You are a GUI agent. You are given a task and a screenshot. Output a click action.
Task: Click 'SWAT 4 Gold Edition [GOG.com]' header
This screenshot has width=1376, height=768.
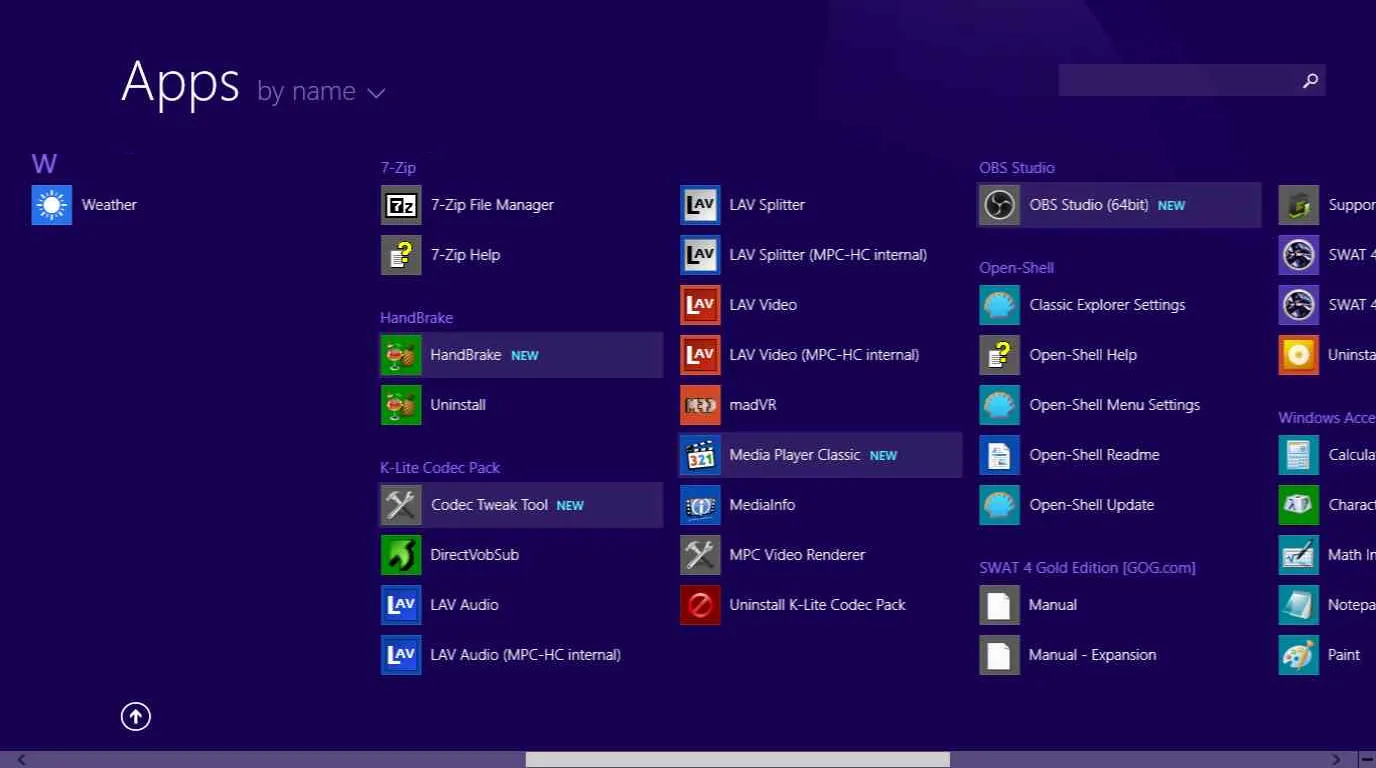tap(1087, 568)
